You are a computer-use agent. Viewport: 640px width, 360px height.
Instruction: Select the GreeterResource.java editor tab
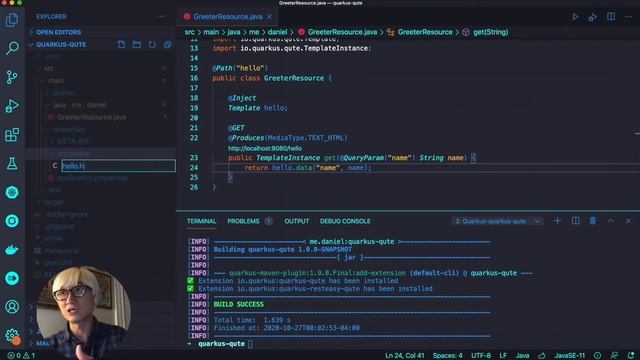coord(227,17)
